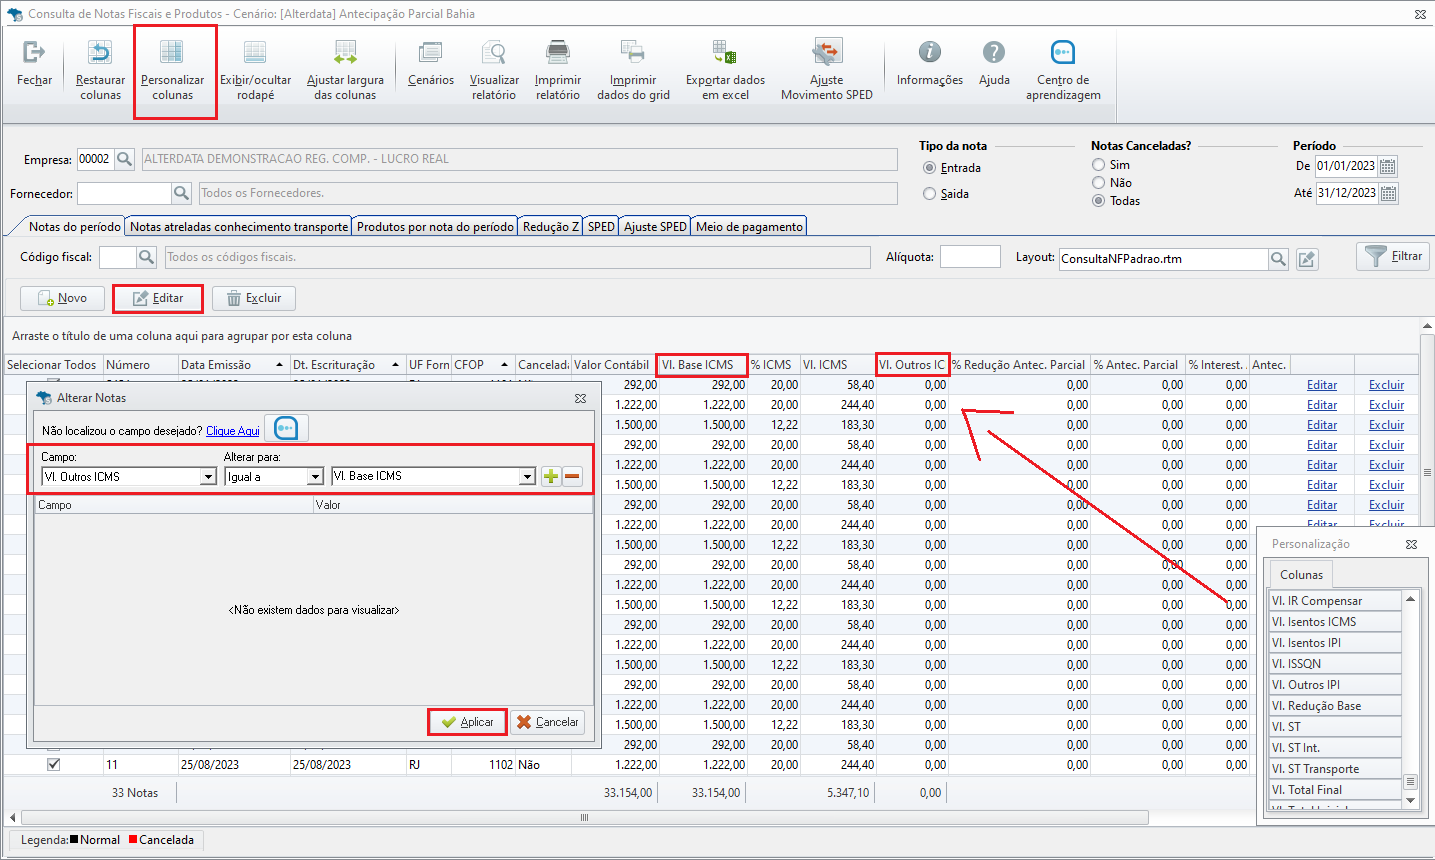This screenshot has width=1435, height=860.
Task: Click Vl. Base ICMS column header
Action: click(x=703, y=365)
